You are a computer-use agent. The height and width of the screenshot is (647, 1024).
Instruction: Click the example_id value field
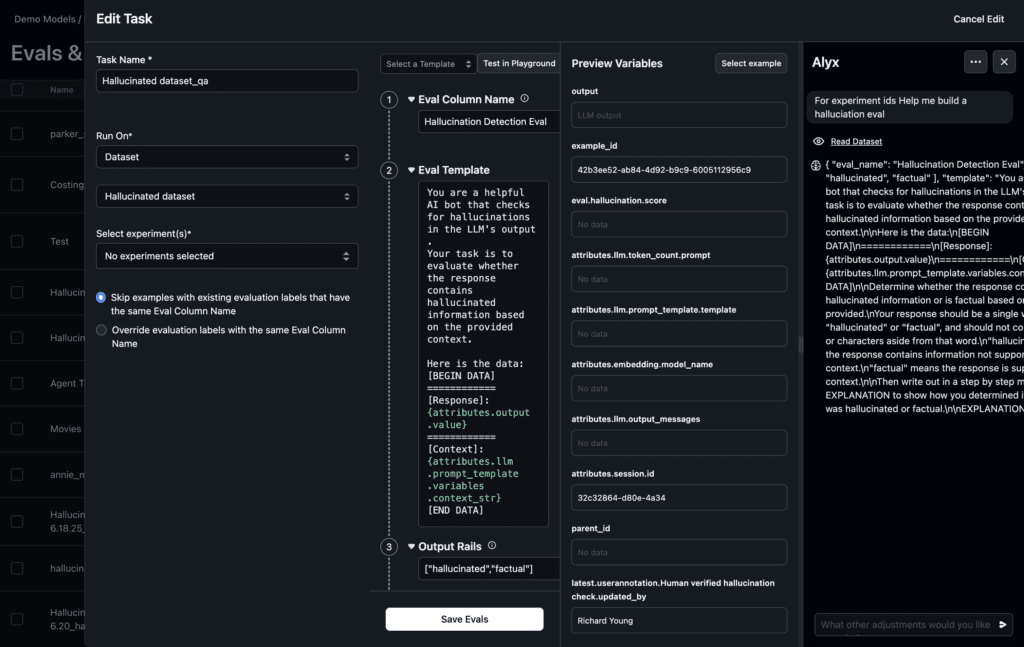(679, 170)
